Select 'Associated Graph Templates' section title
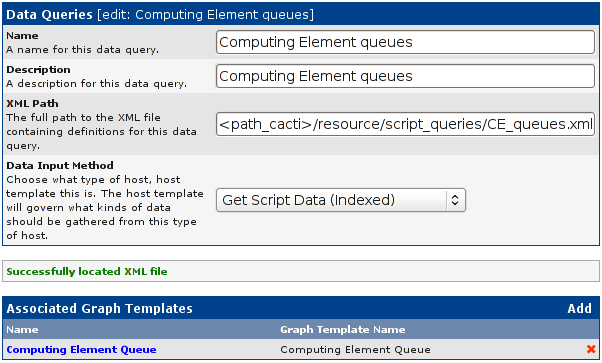Viewport: 602px width, 363px height. 99,308
